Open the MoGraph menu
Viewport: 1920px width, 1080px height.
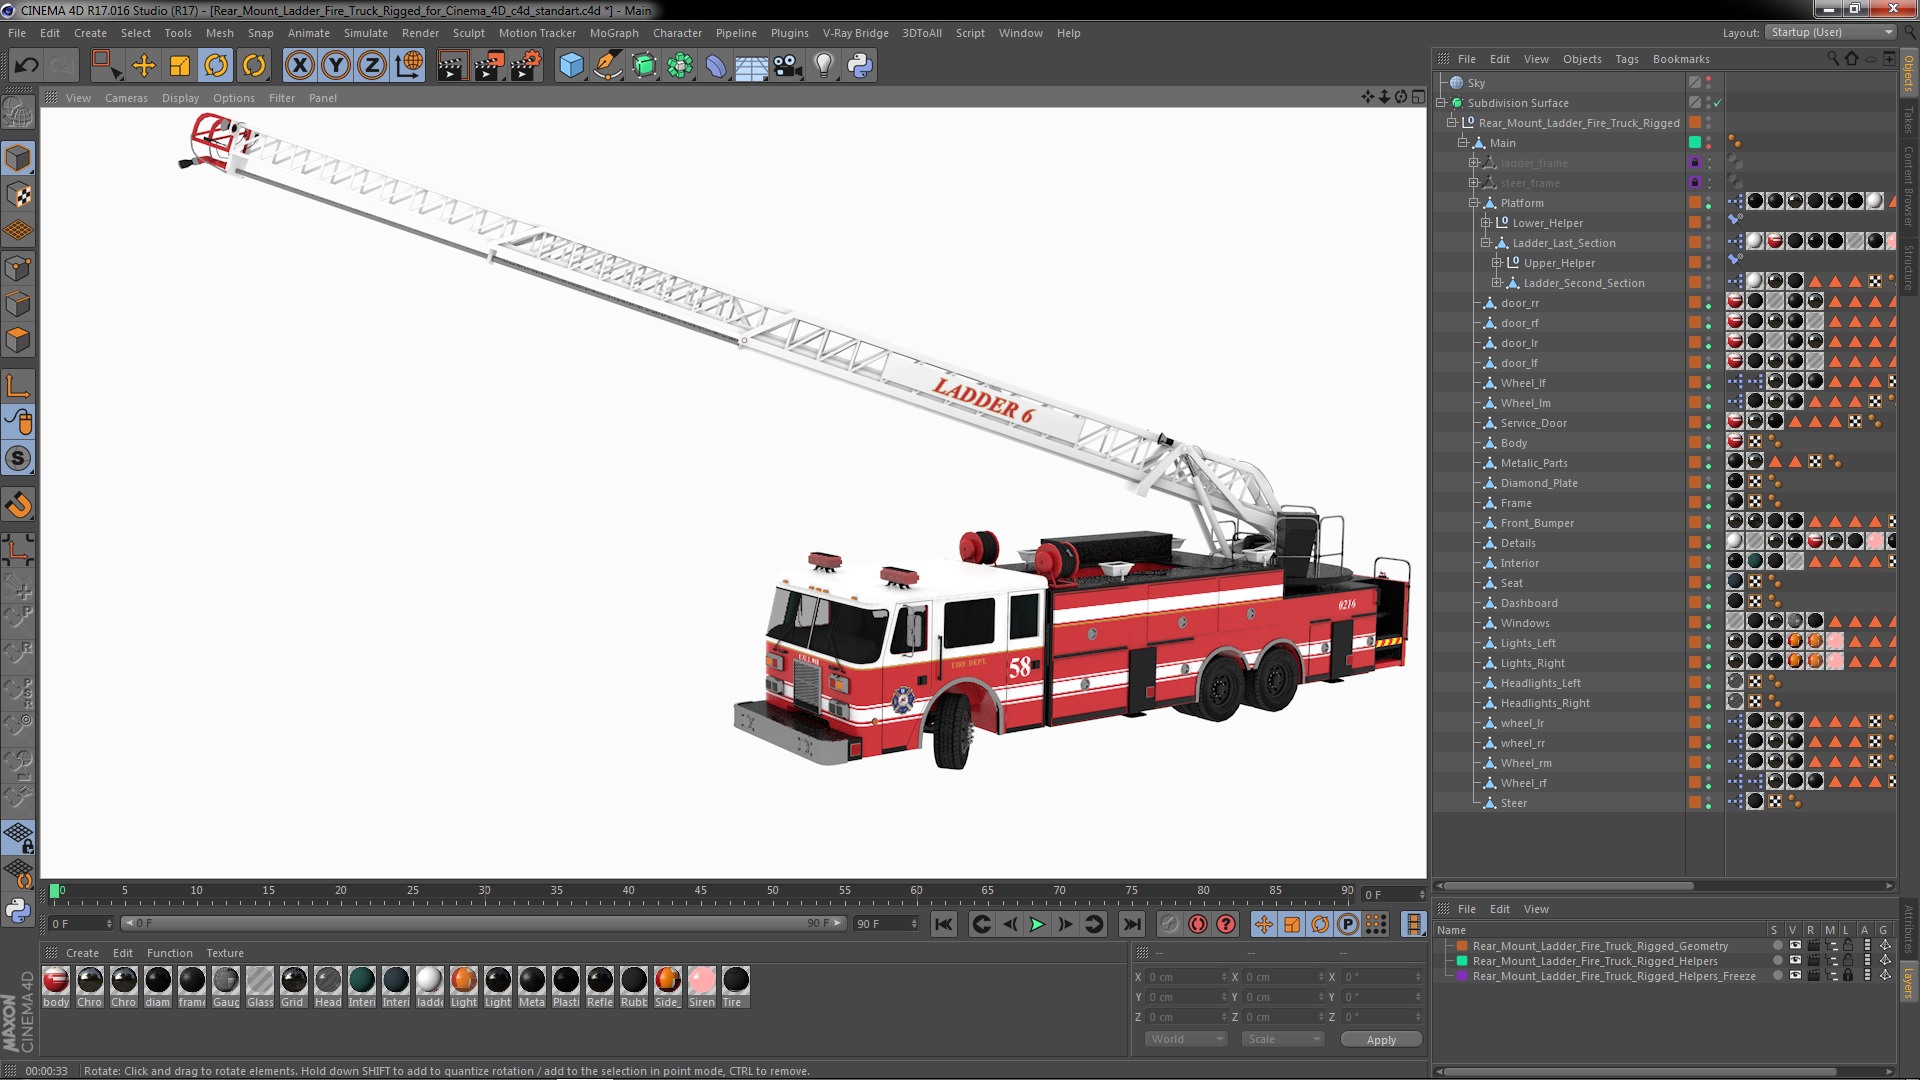pyautogui.click(x=613, y=33)
